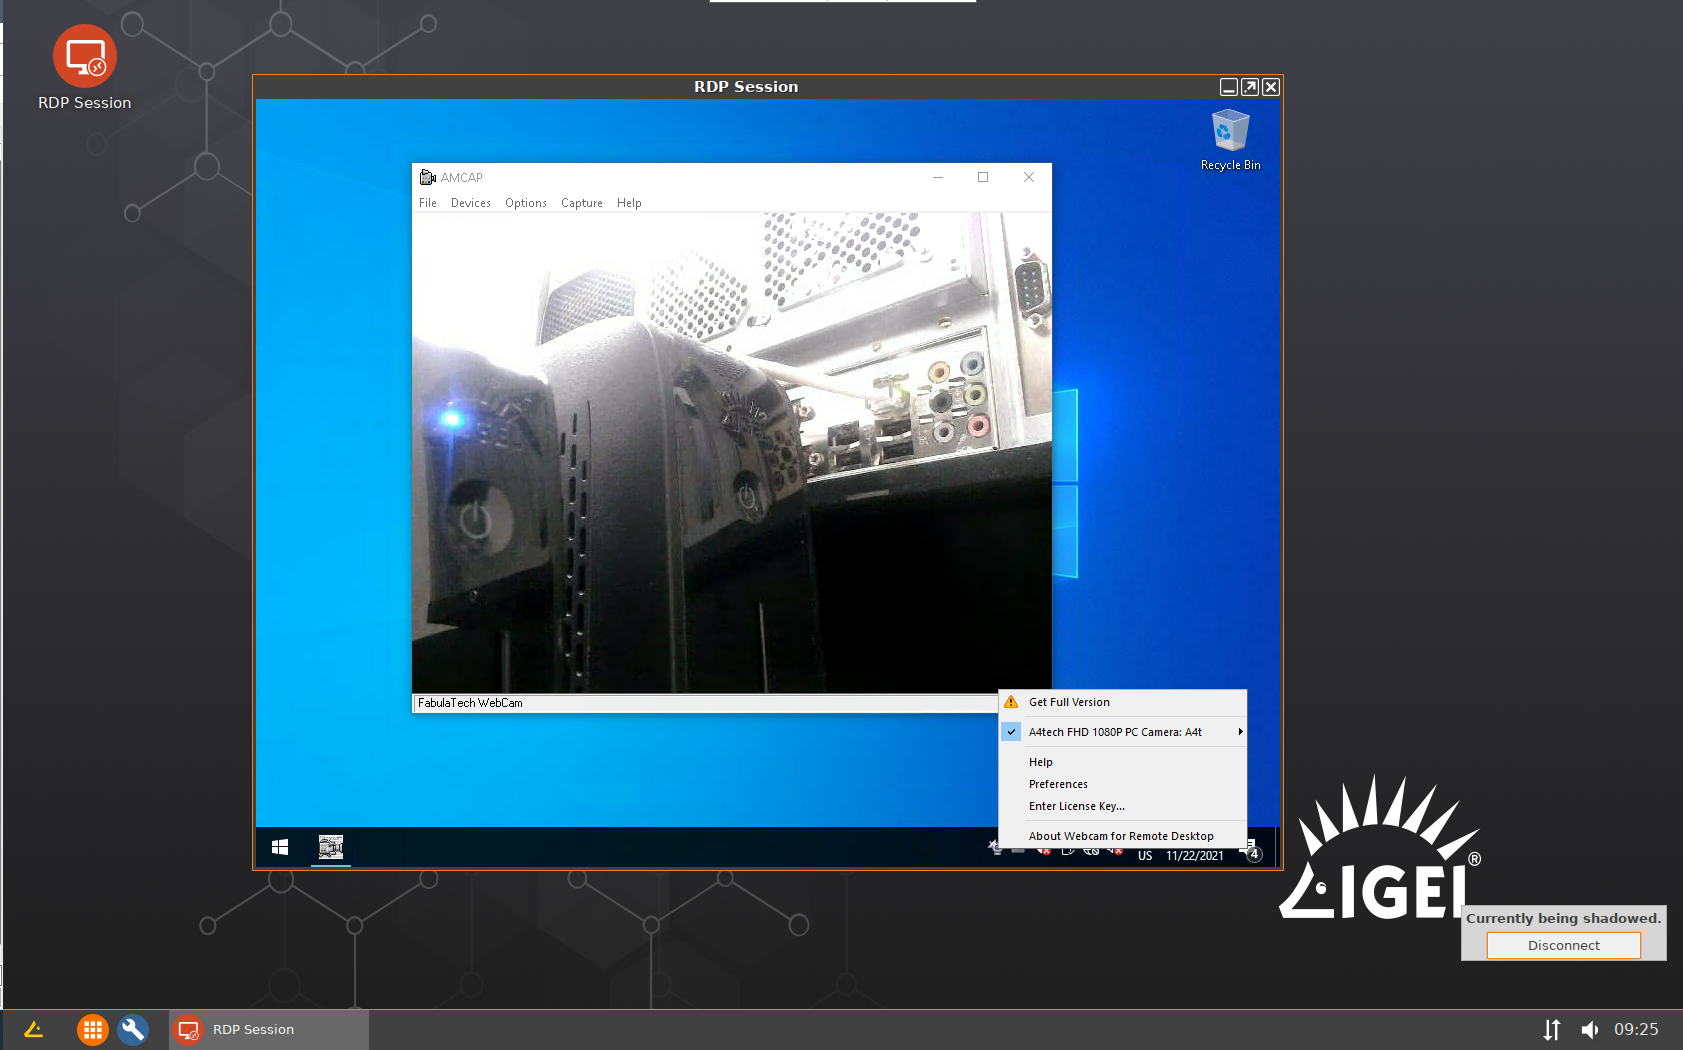Open the Help menu in AMCAP menu bar

pos(629,203)
